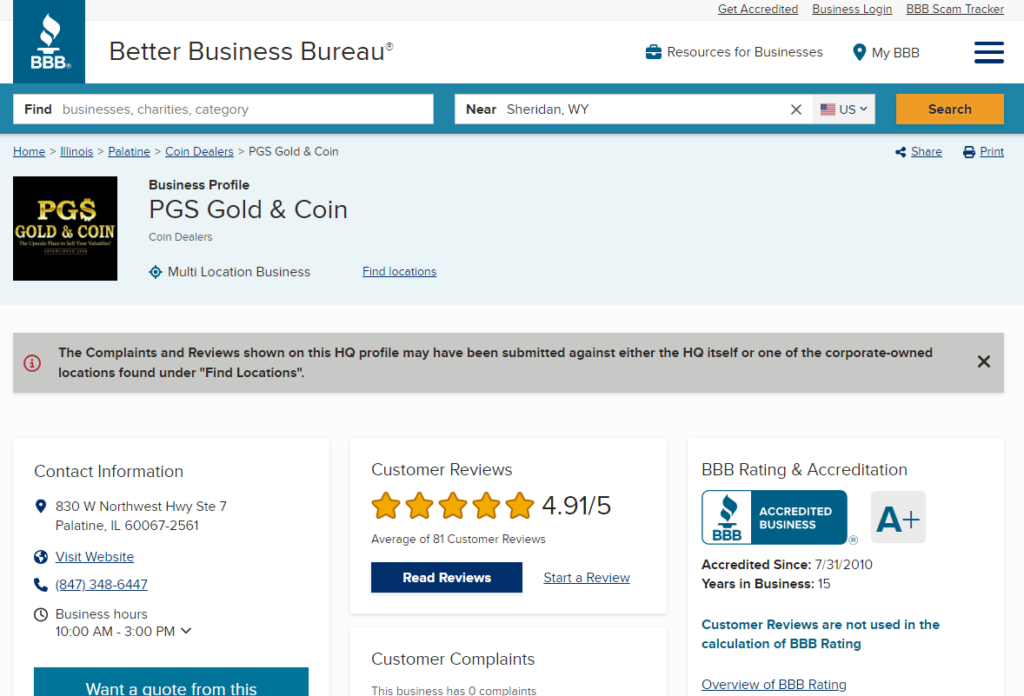Screen dimensions: 1024x696
Task: Focus the Near location input field
Action: pyautogui.click(x=633, y=109)
